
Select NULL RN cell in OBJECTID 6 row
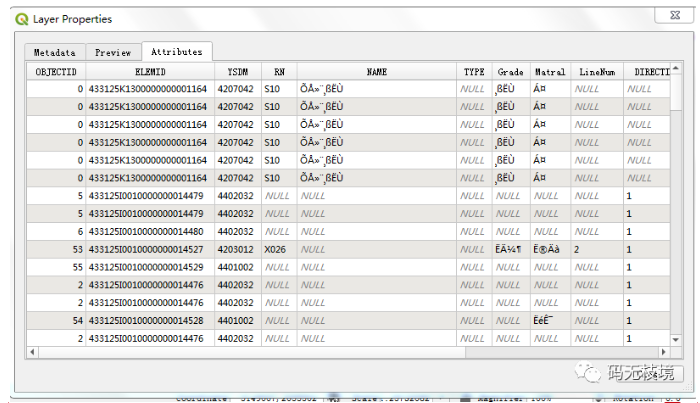pos(279,232)
